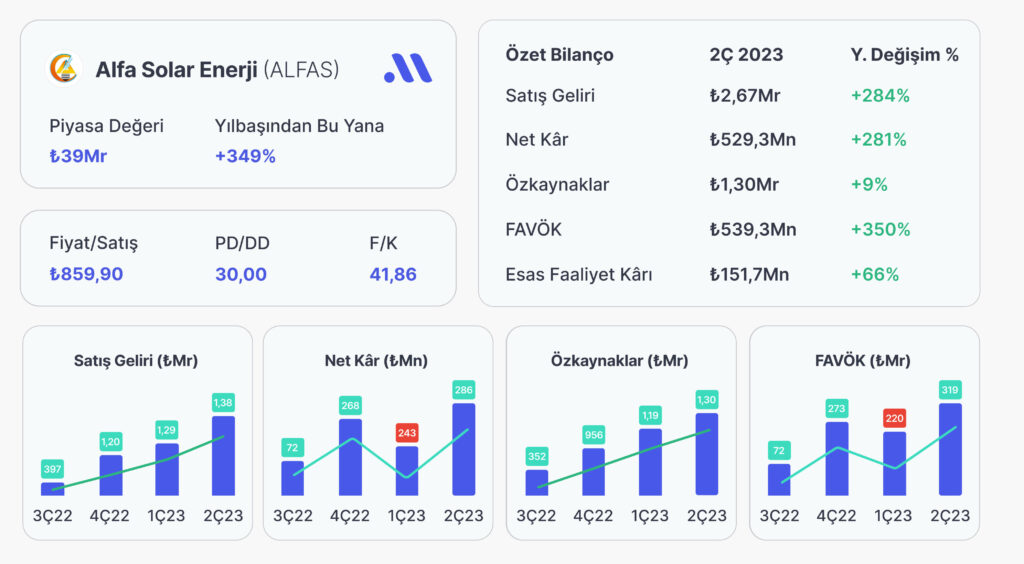Click the FAVÖK (₺Mr) chart title

(863, 361)
